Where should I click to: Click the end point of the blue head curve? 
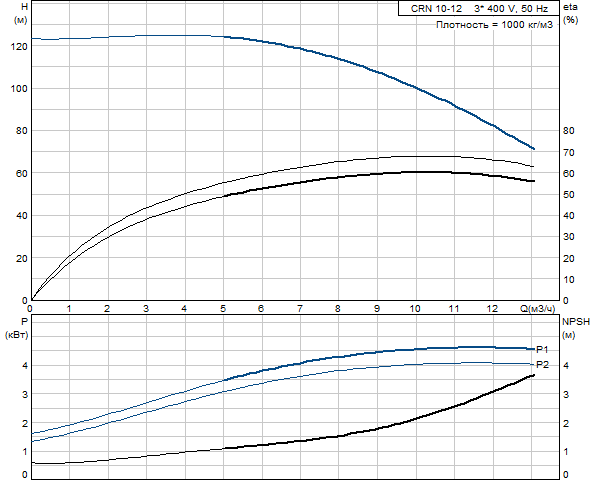(x=533, y=149)
